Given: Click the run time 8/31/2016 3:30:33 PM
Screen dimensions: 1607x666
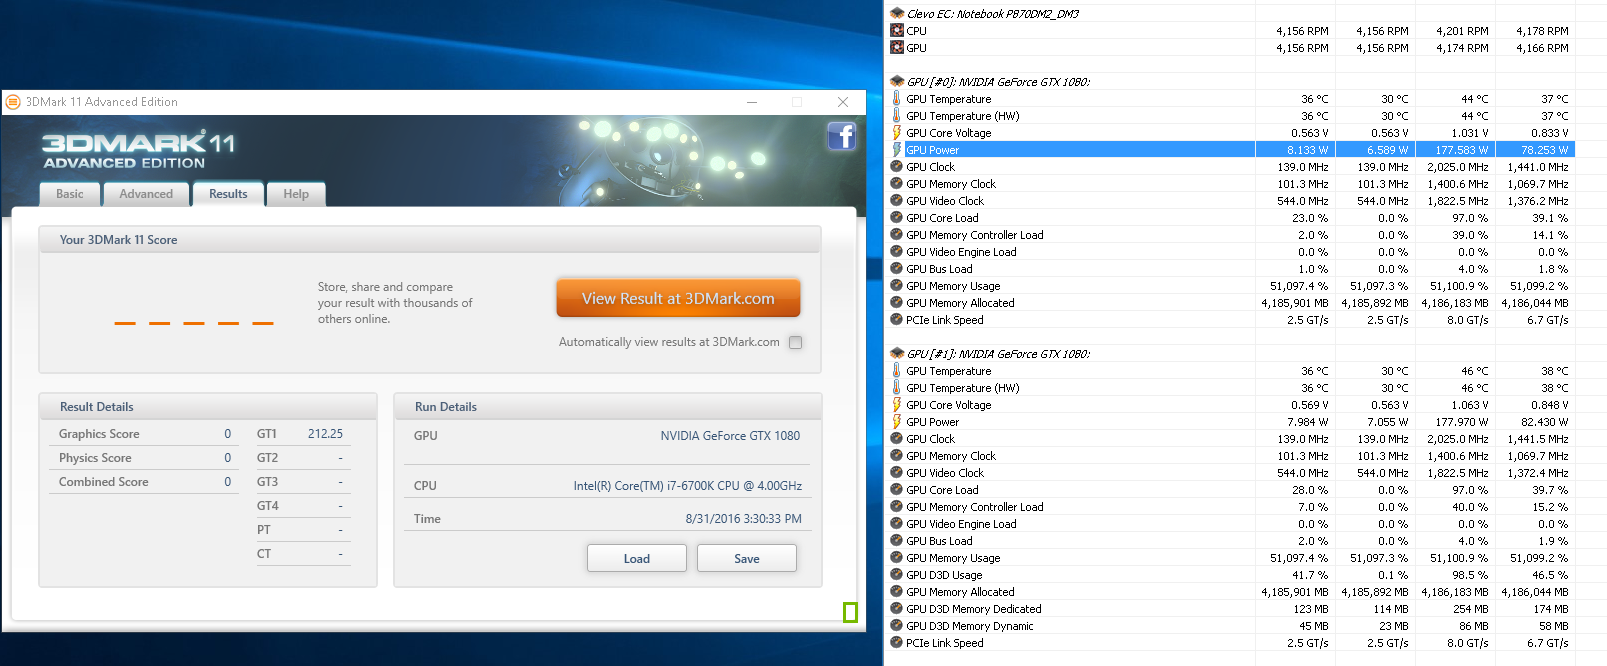Looking at the screenshot, I should coord(744,519).
